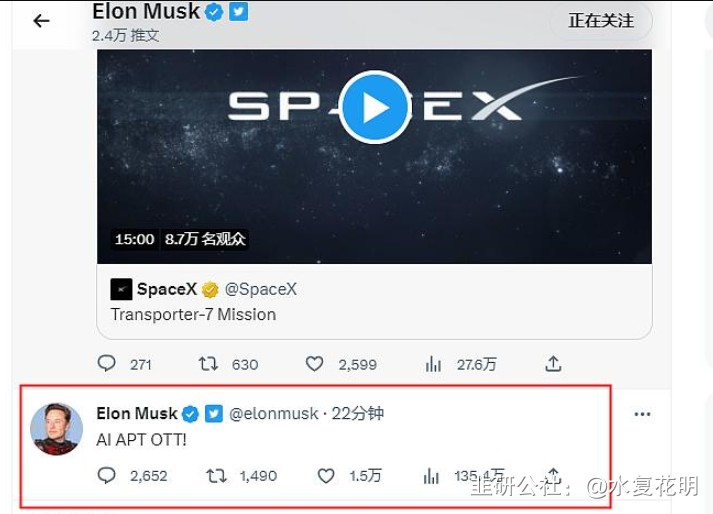Open the @elonmusk handle link
713x514 pixels.
click(x=274, y=413)
